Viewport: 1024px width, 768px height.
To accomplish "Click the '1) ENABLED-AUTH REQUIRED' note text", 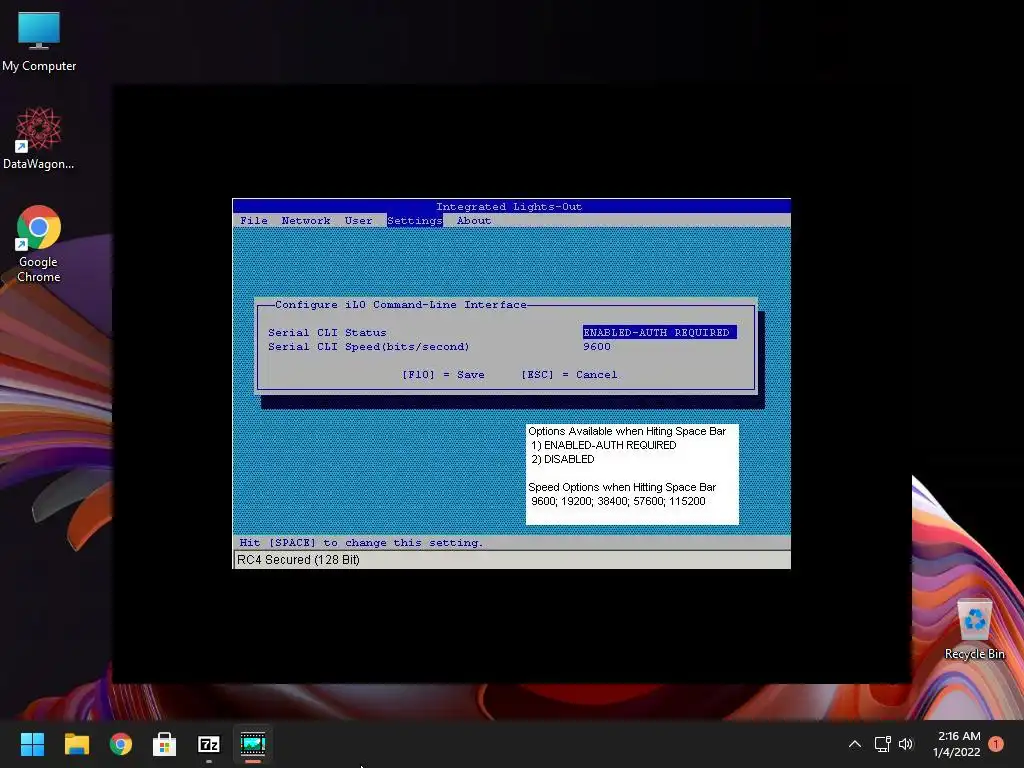I will (603, 445).
